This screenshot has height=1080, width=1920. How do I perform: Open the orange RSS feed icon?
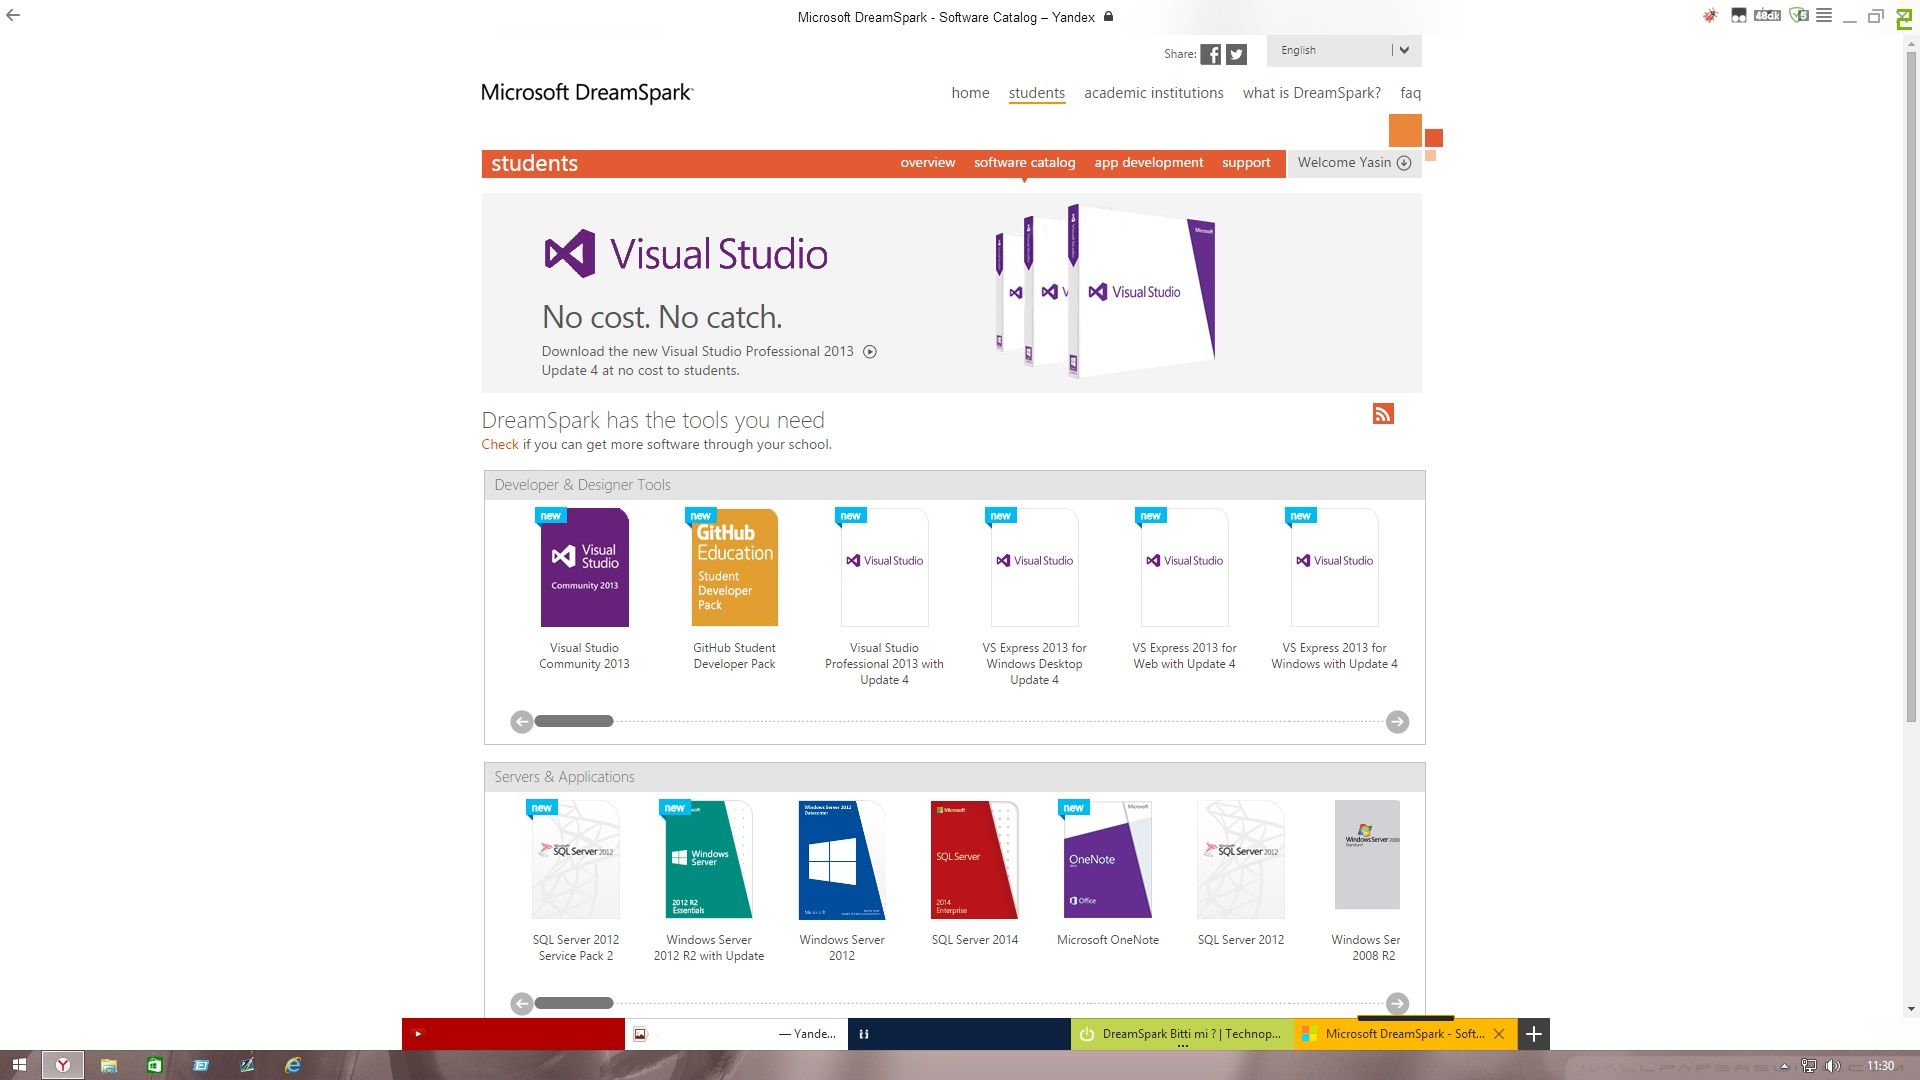1383,414
